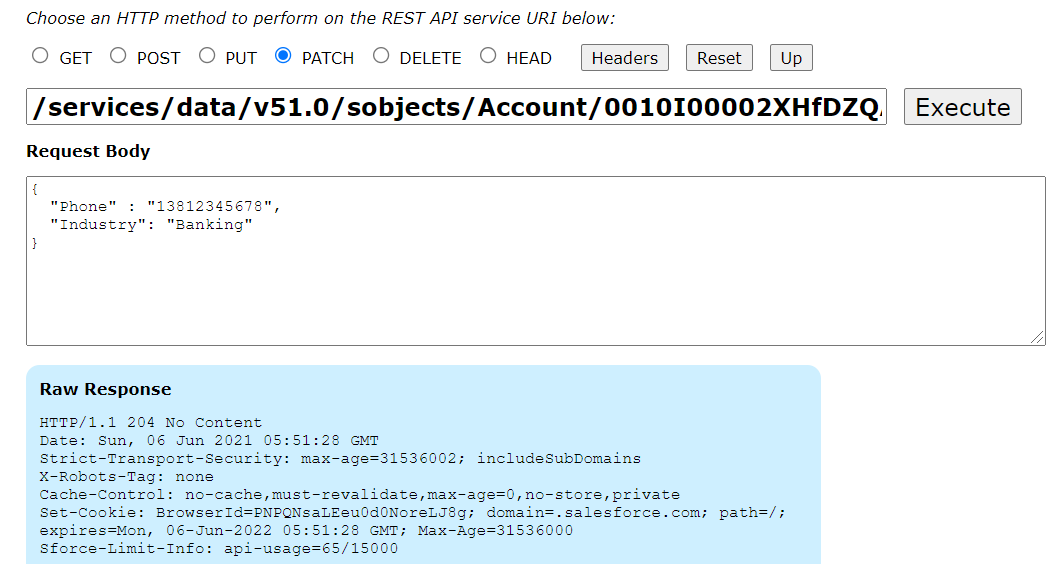
Task: Open the Headers editor
Action: pos(624,58)
